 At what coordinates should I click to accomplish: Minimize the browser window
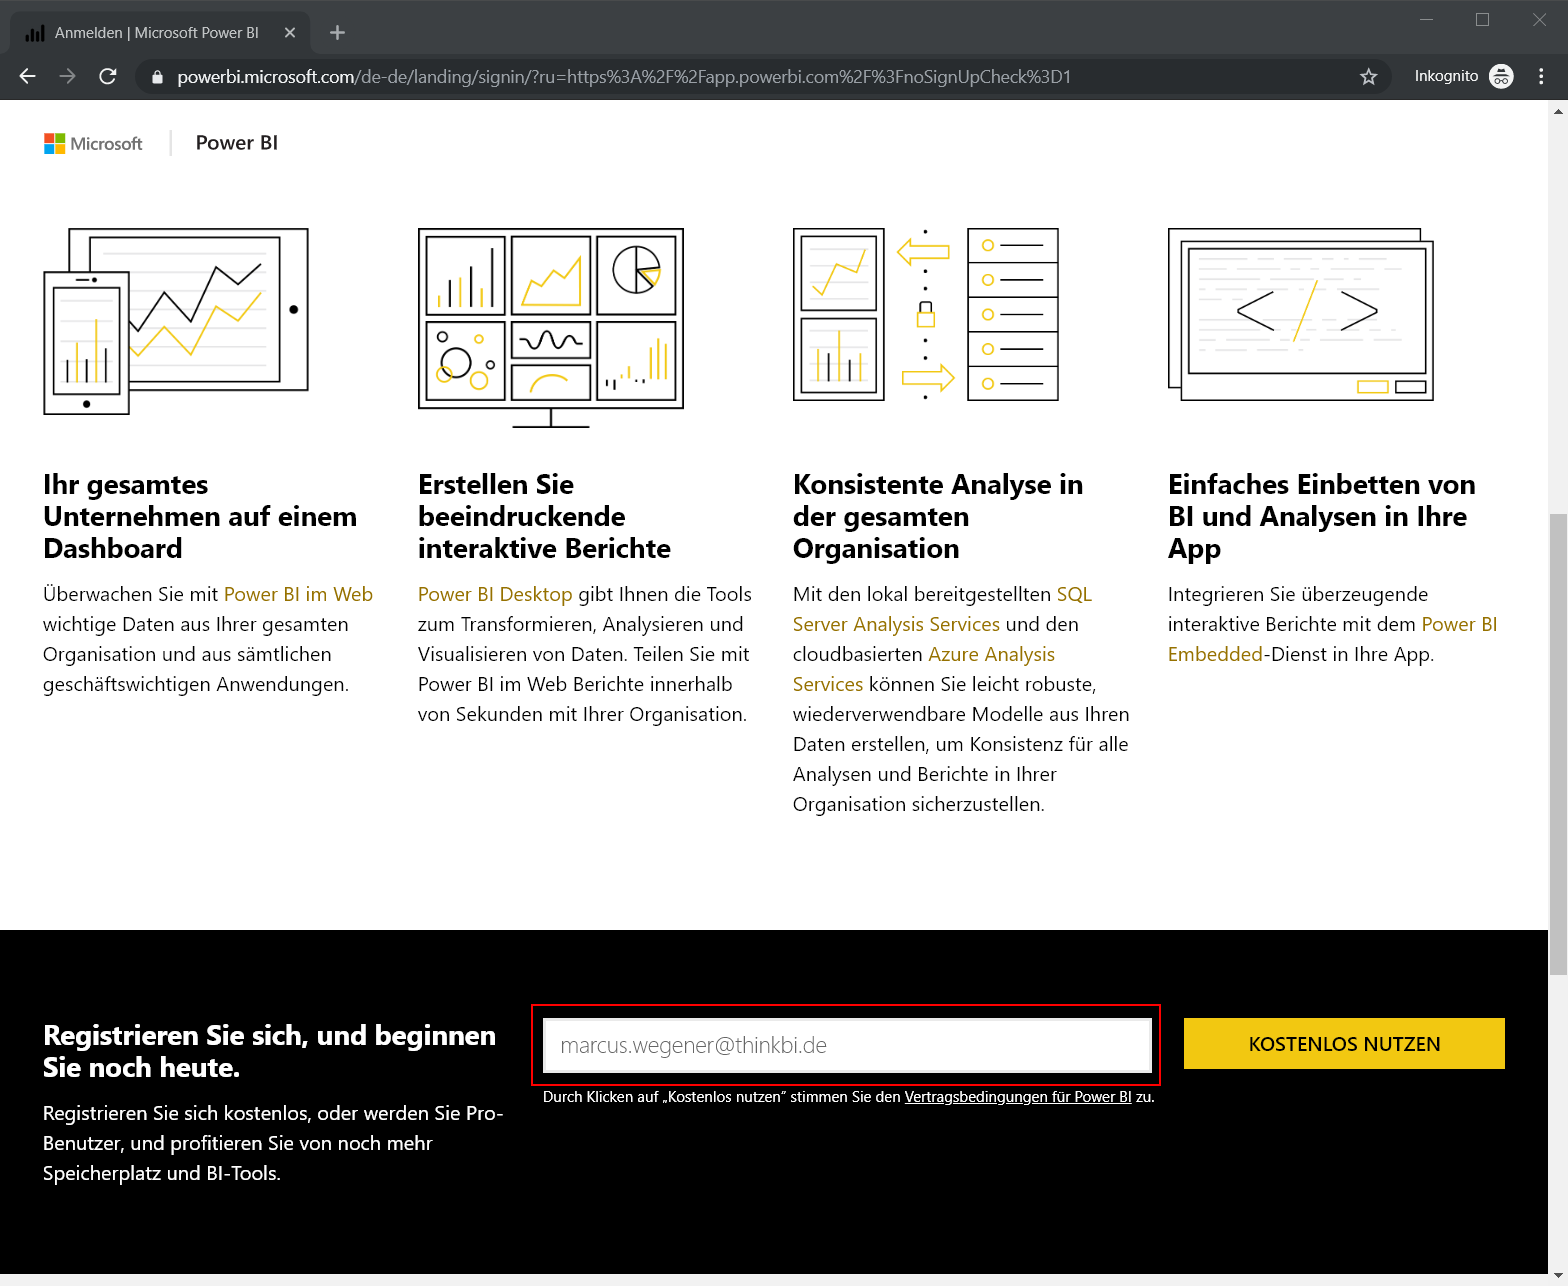pos(1427,20)
